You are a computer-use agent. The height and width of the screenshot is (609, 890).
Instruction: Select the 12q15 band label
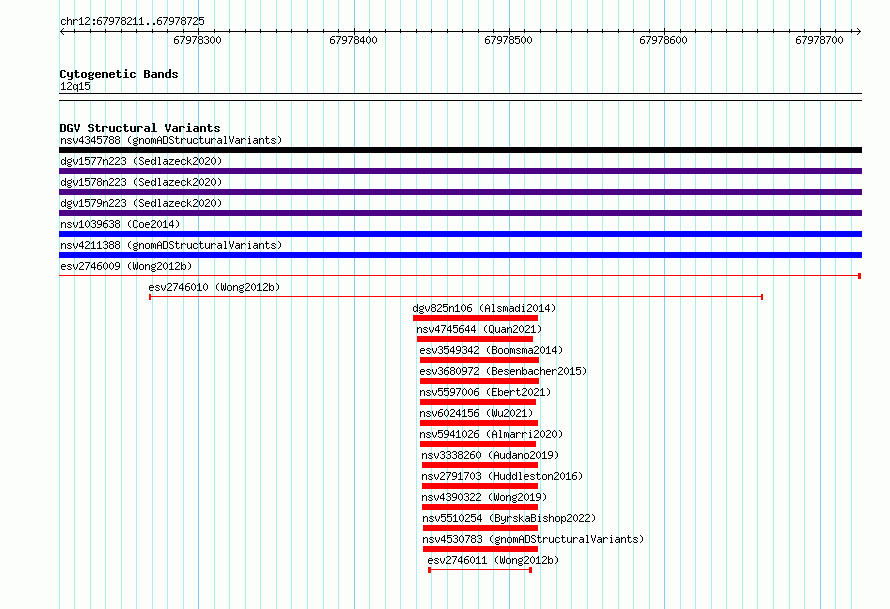tap(75, 86)
